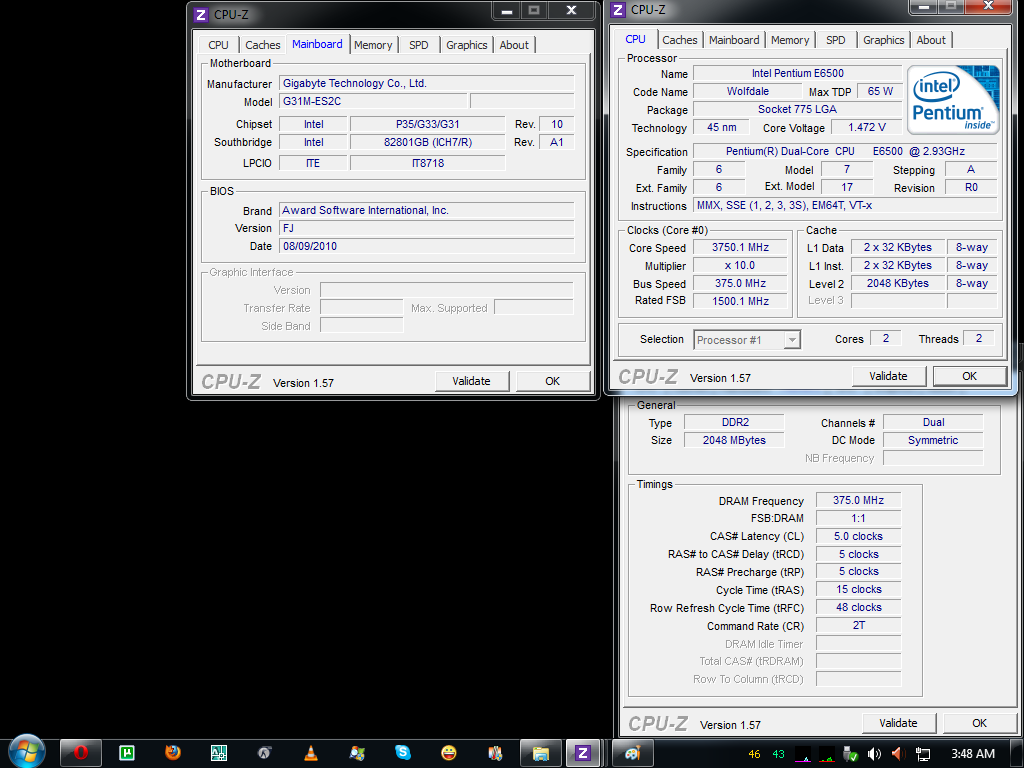Screen dimensions: 1024x768
Task: Open the Paint palette taskbar icon
Action: point(632,753)
